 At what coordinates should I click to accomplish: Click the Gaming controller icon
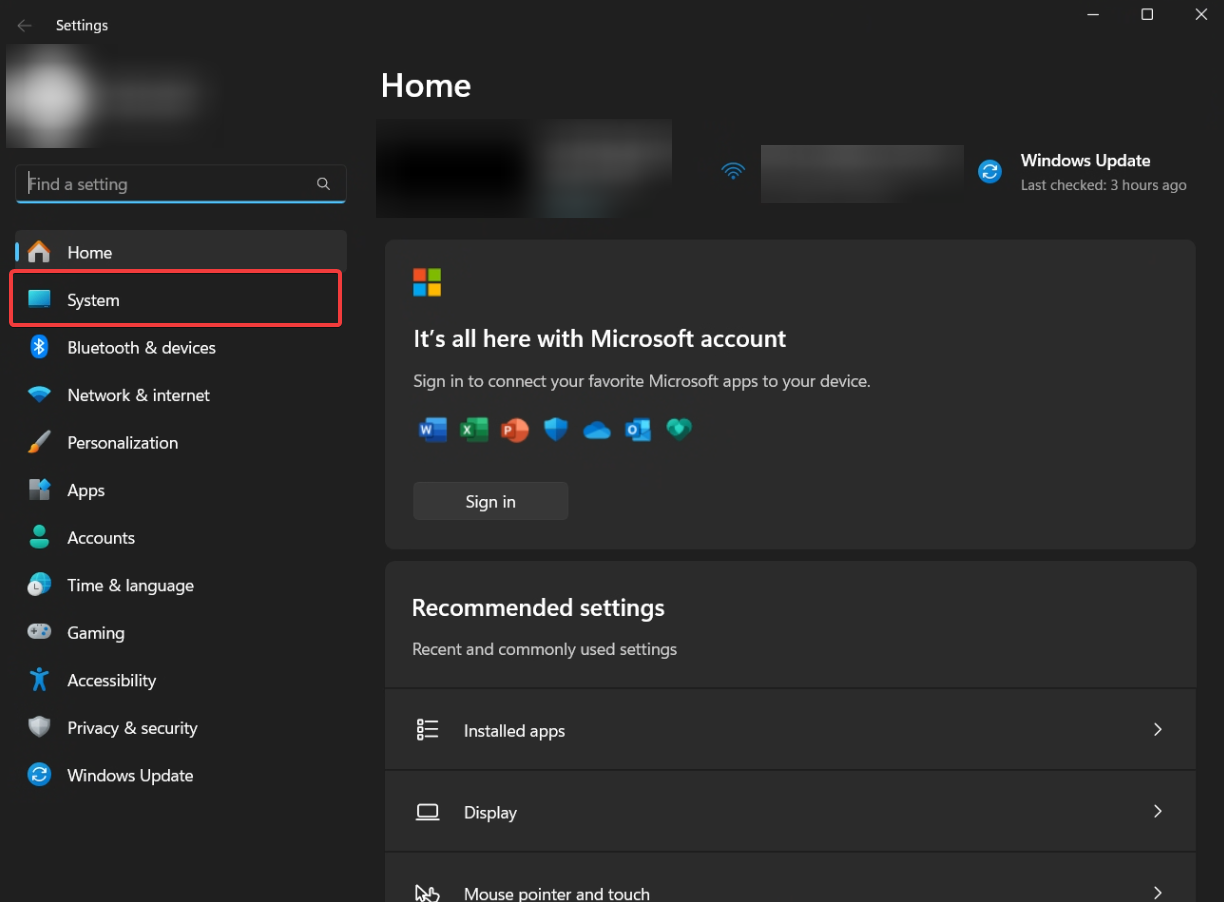[x=39, y=632]
